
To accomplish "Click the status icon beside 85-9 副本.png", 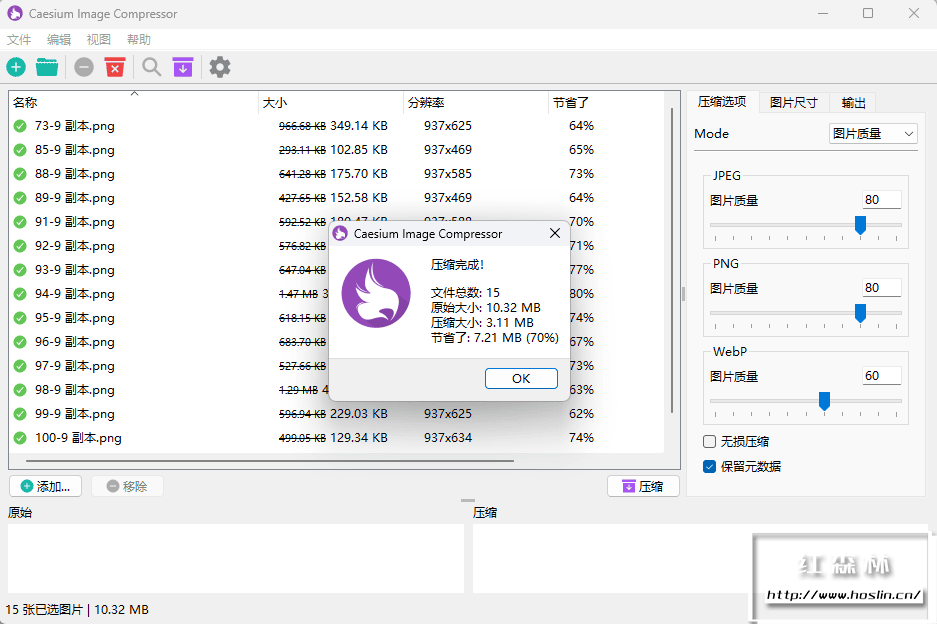I will click(x=20, y=150).
